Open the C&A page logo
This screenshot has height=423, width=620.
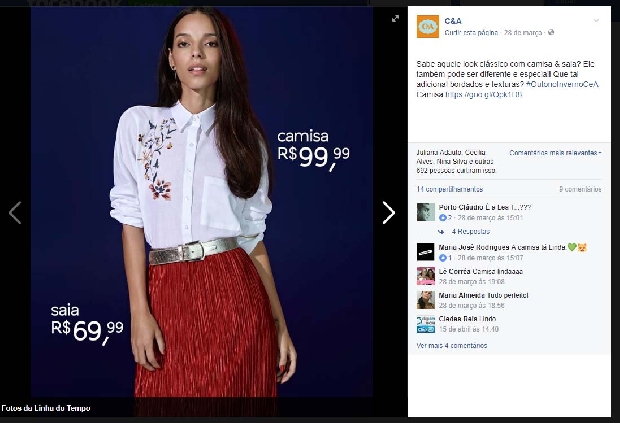pyautogui.click(x=428, y=26)
